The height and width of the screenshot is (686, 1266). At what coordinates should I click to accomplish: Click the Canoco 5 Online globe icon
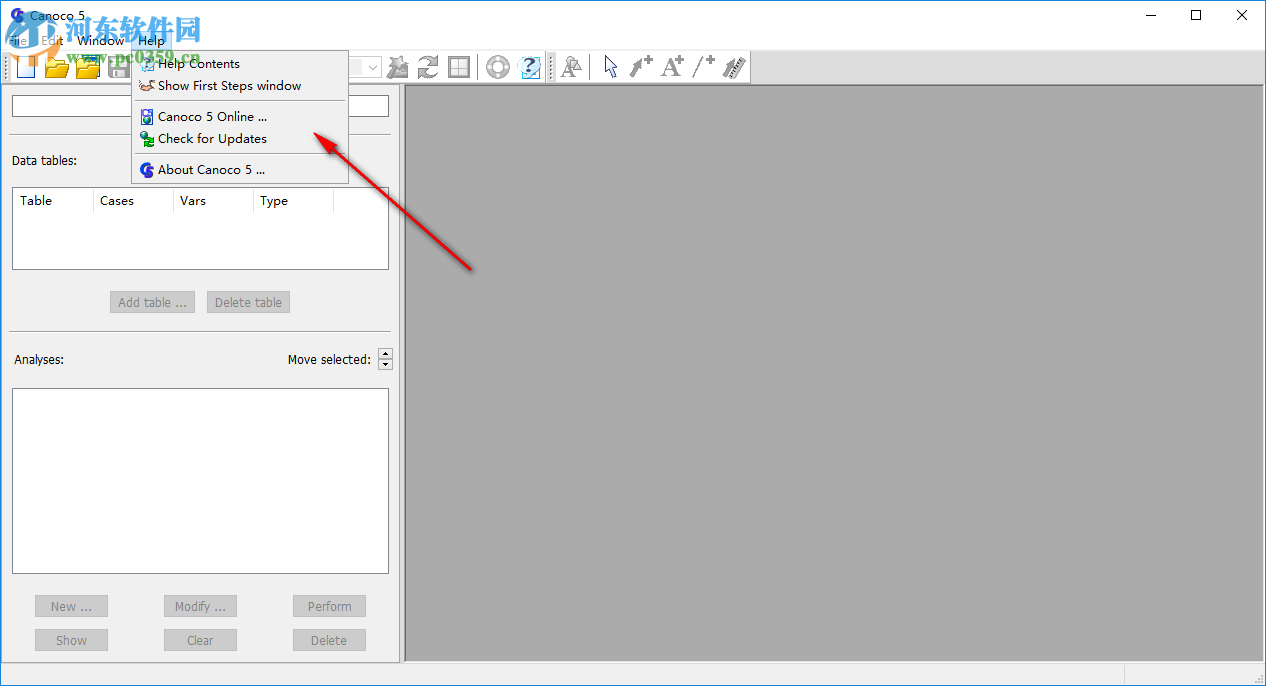pos(147,117)
